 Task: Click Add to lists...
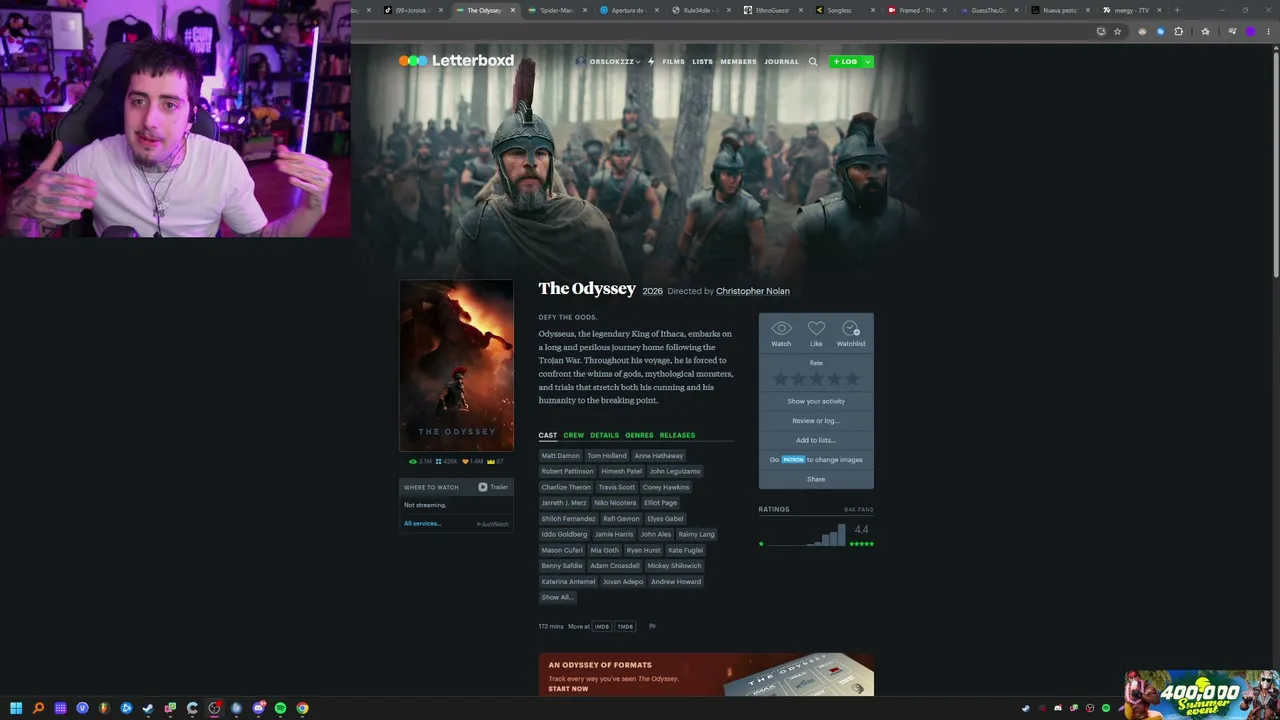click(x=816, y=440)
